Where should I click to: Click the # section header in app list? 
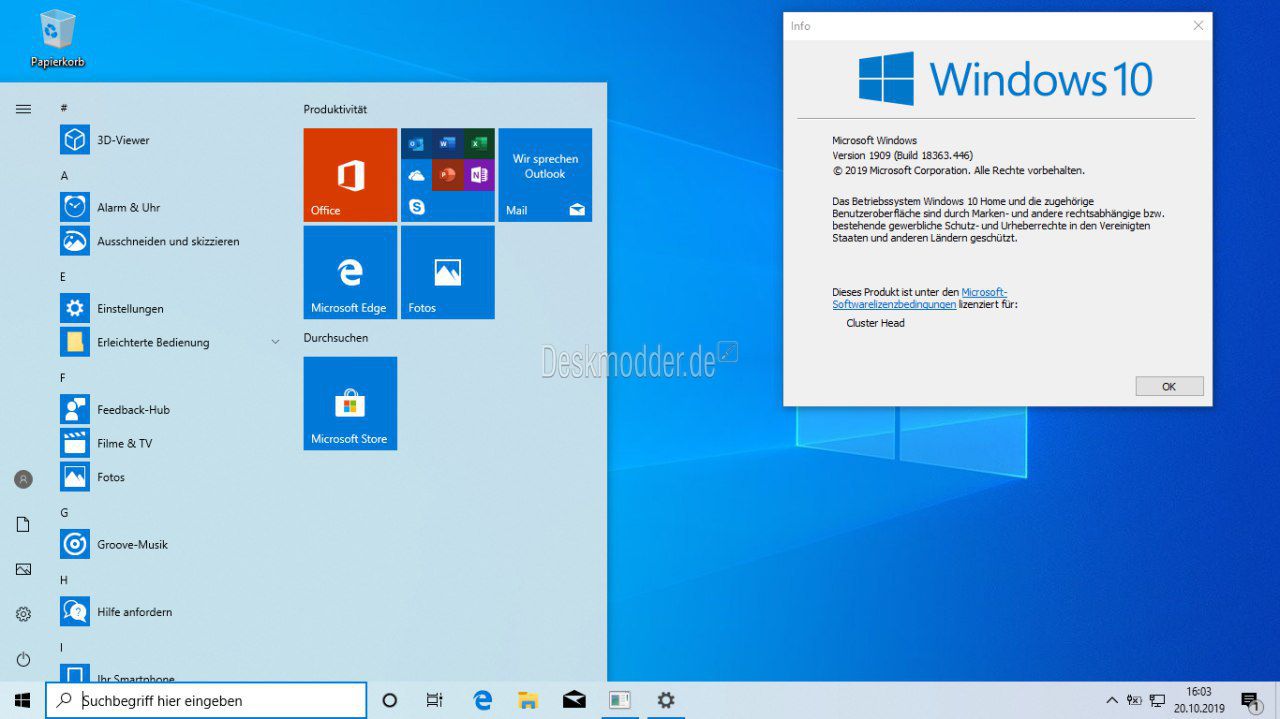tap(64, 108)
